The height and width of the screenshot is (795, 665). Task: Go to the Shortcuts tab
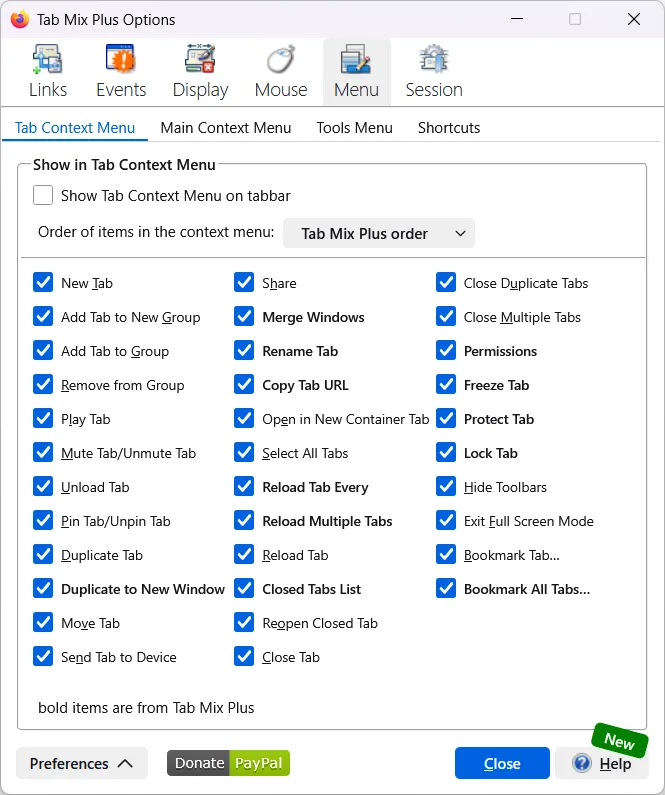449,128
